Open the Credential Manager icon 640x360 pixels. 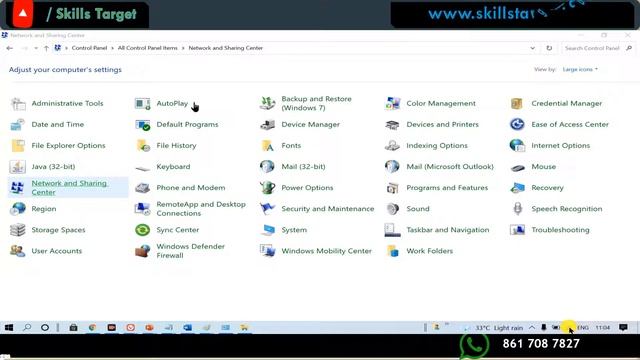[x=517, y=104]
